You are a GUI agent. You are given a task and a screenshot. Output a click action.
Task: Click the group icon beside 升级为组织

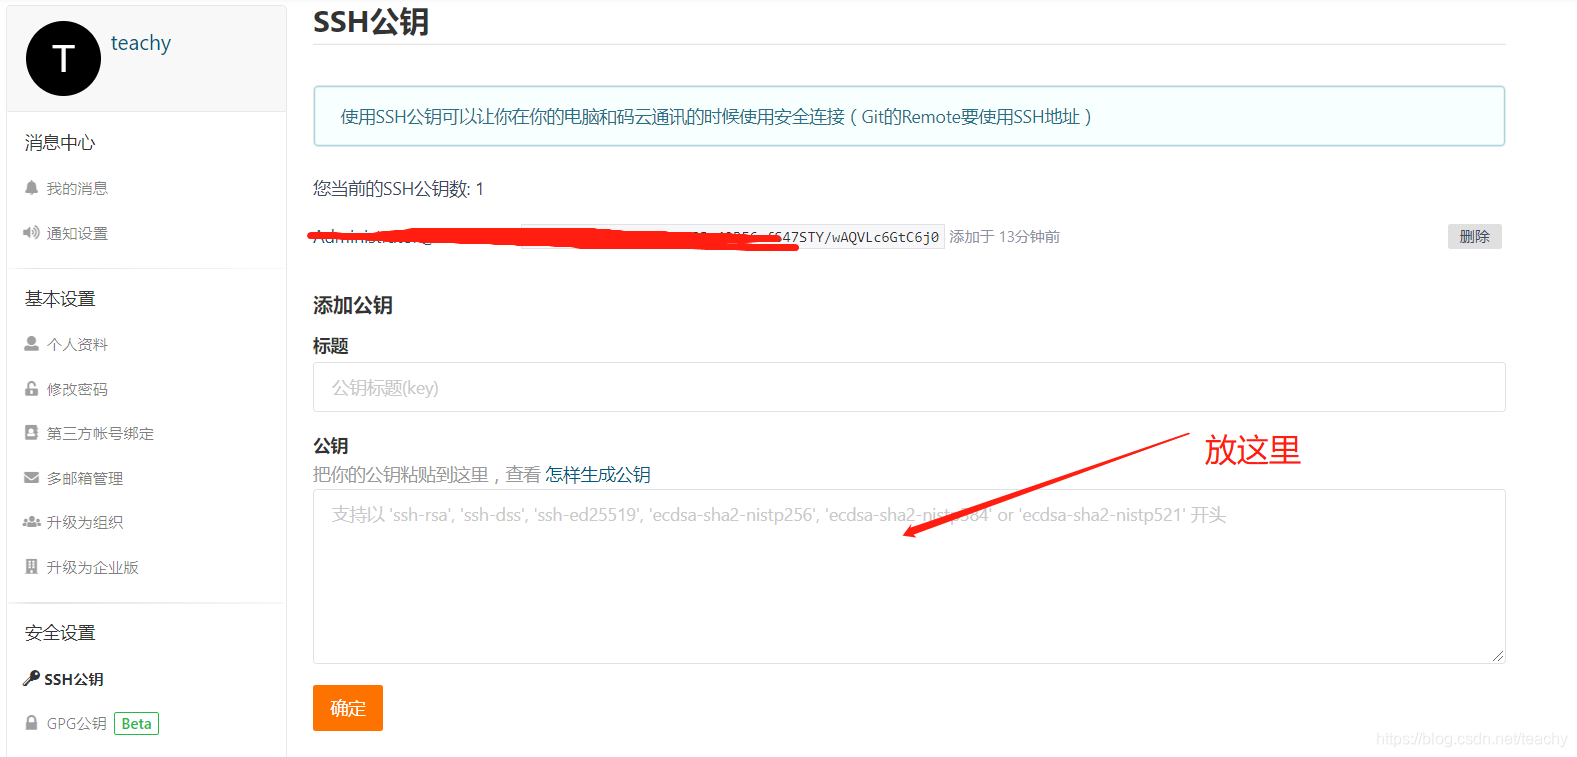(31, 522)
